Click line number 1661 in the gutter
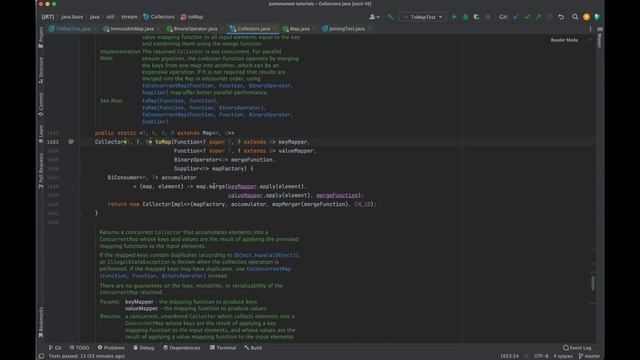The width and height of the screenshot is (640, 360). (53, 213)
